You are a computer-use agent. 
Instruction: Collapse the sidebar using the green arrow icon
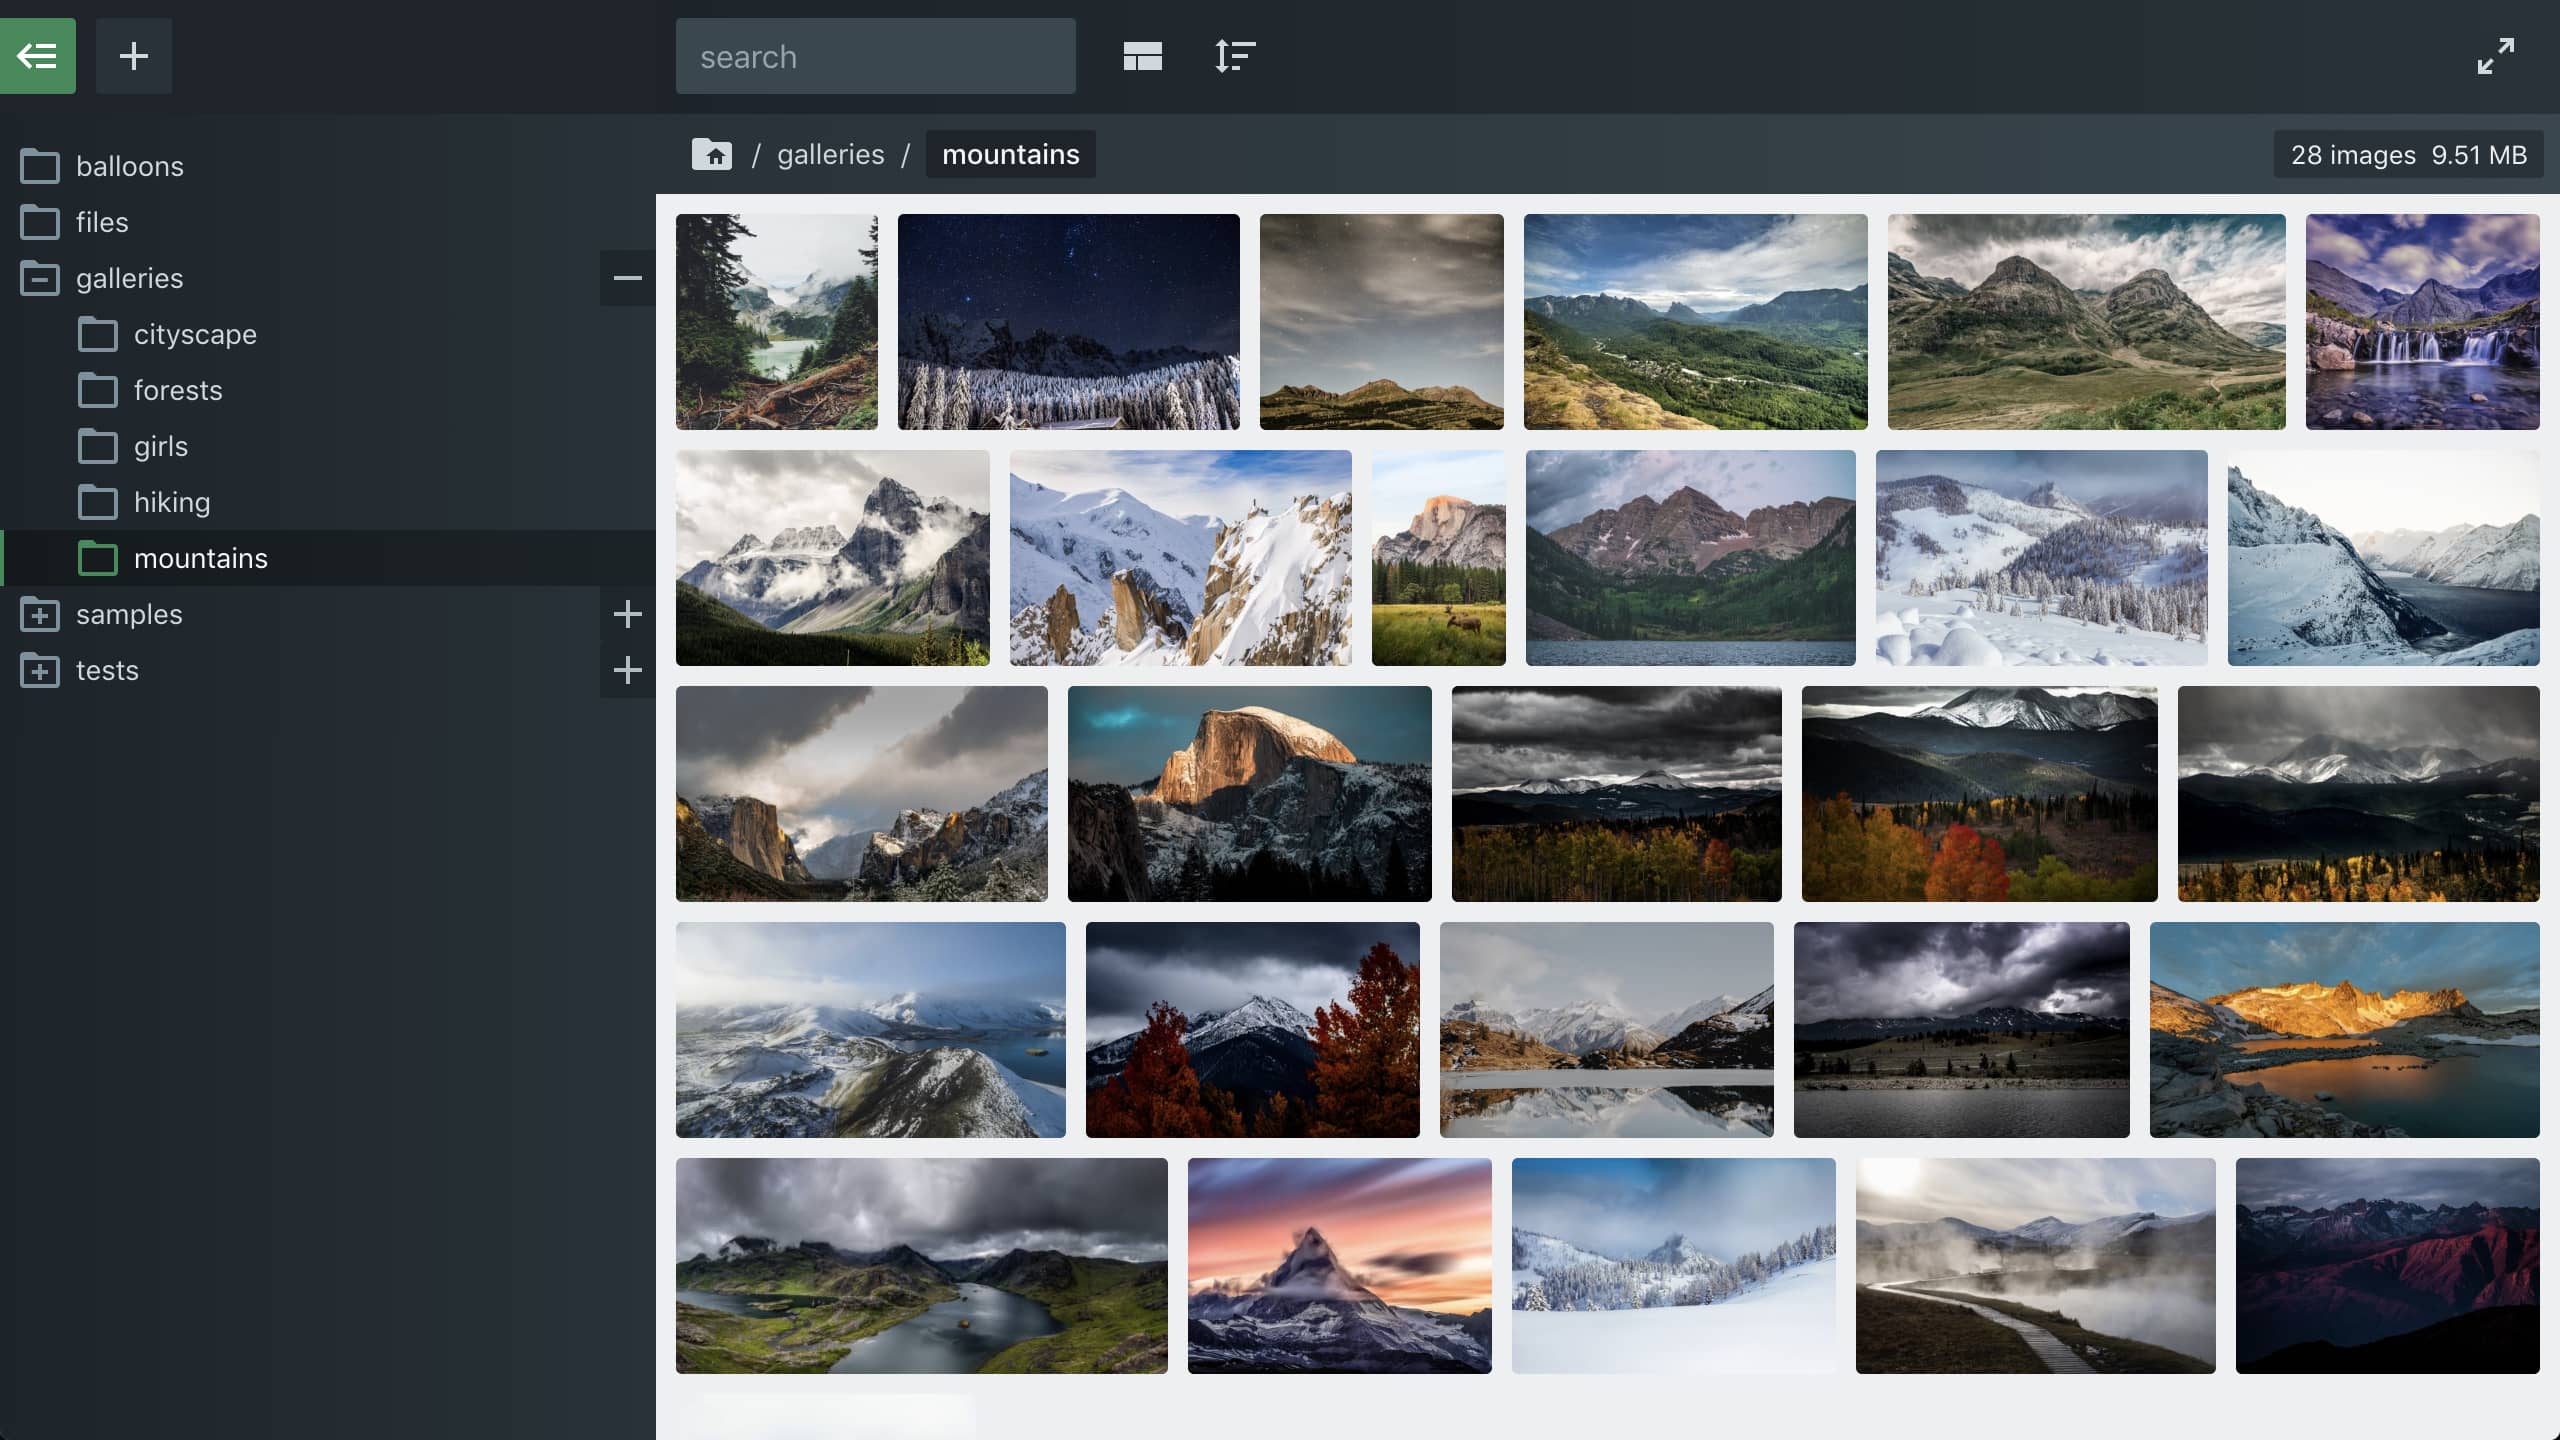pos(38,55)
